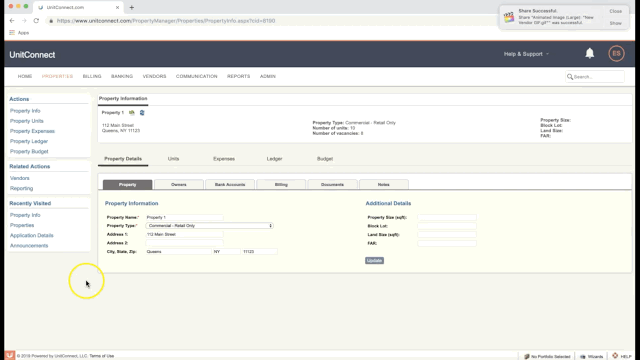Open the COMMUNICATION menu
This screenshot has height=360, width=640.
point(196,76)
